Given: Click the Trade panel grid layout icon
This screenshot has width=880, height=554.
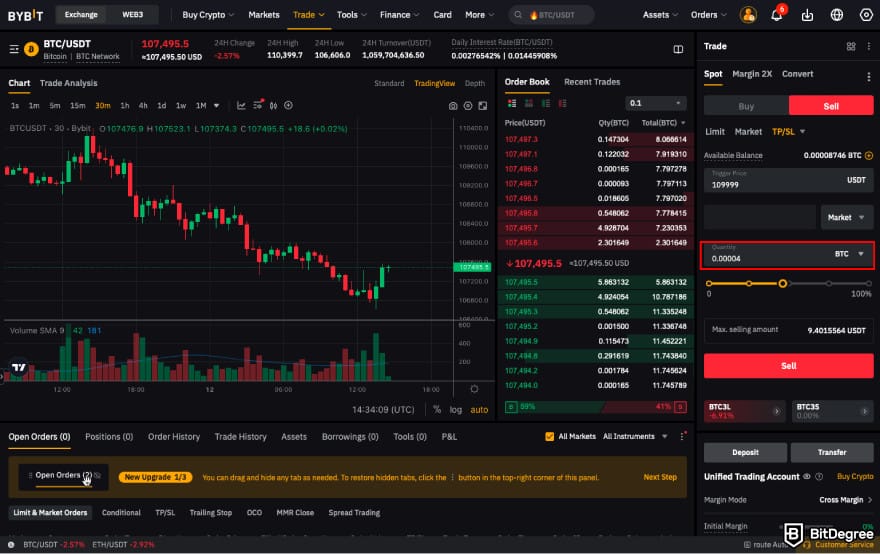Looking at the screenshot, I should click(851, 47).
